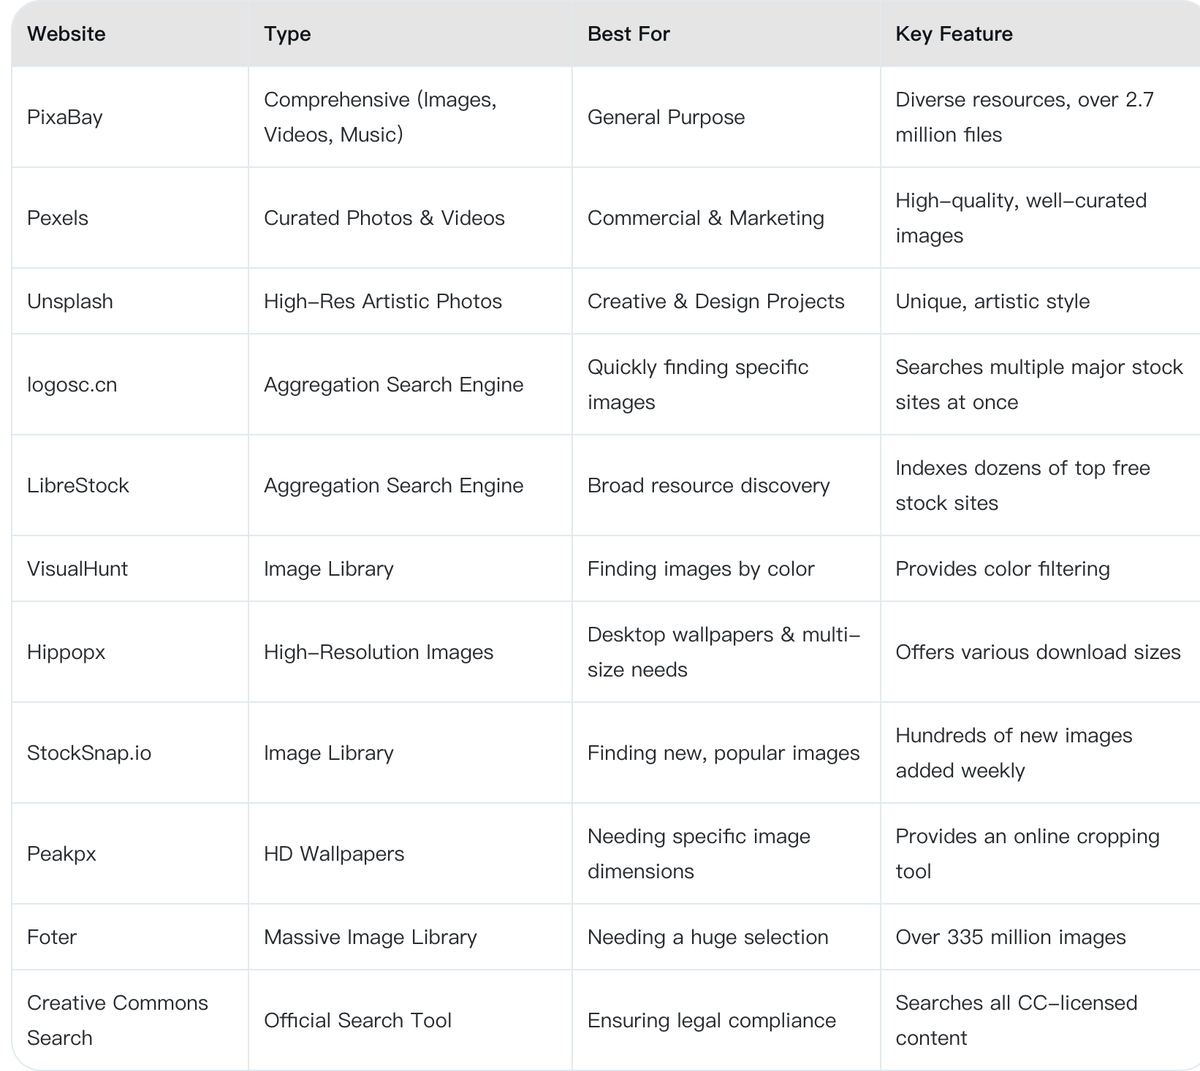Click 'Finding images by color' cell
The image size is (1200, 1071).
point(700,569)
